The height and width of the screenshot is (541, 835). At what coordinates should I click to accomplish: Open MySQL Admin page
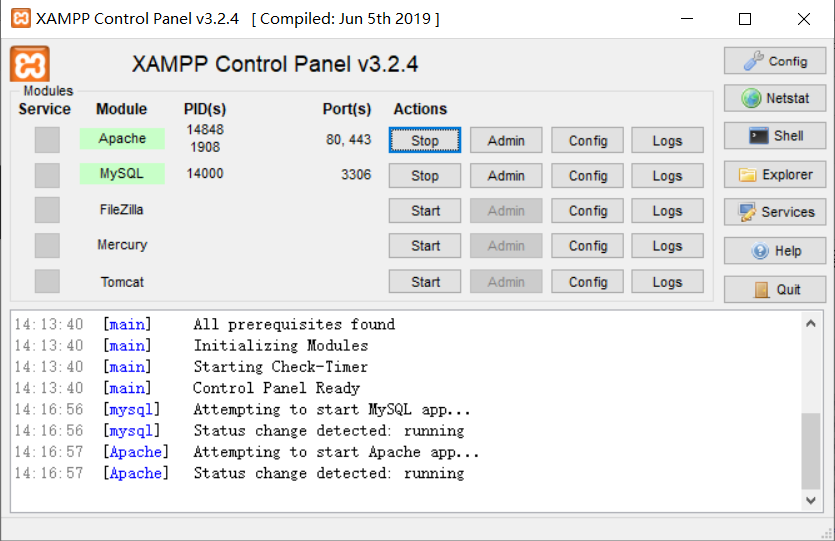(x=506, y=176)
